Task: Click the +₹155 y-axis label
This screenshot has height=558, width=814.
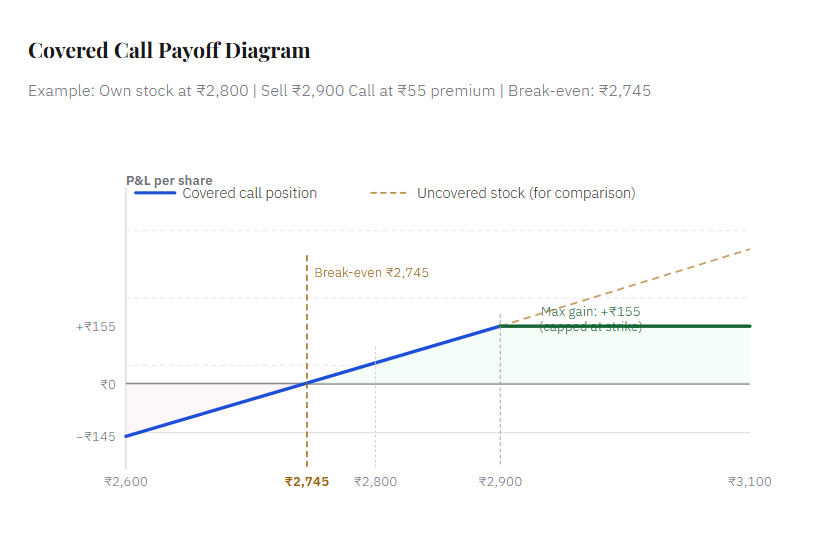Action: click(x=96, y=326)
